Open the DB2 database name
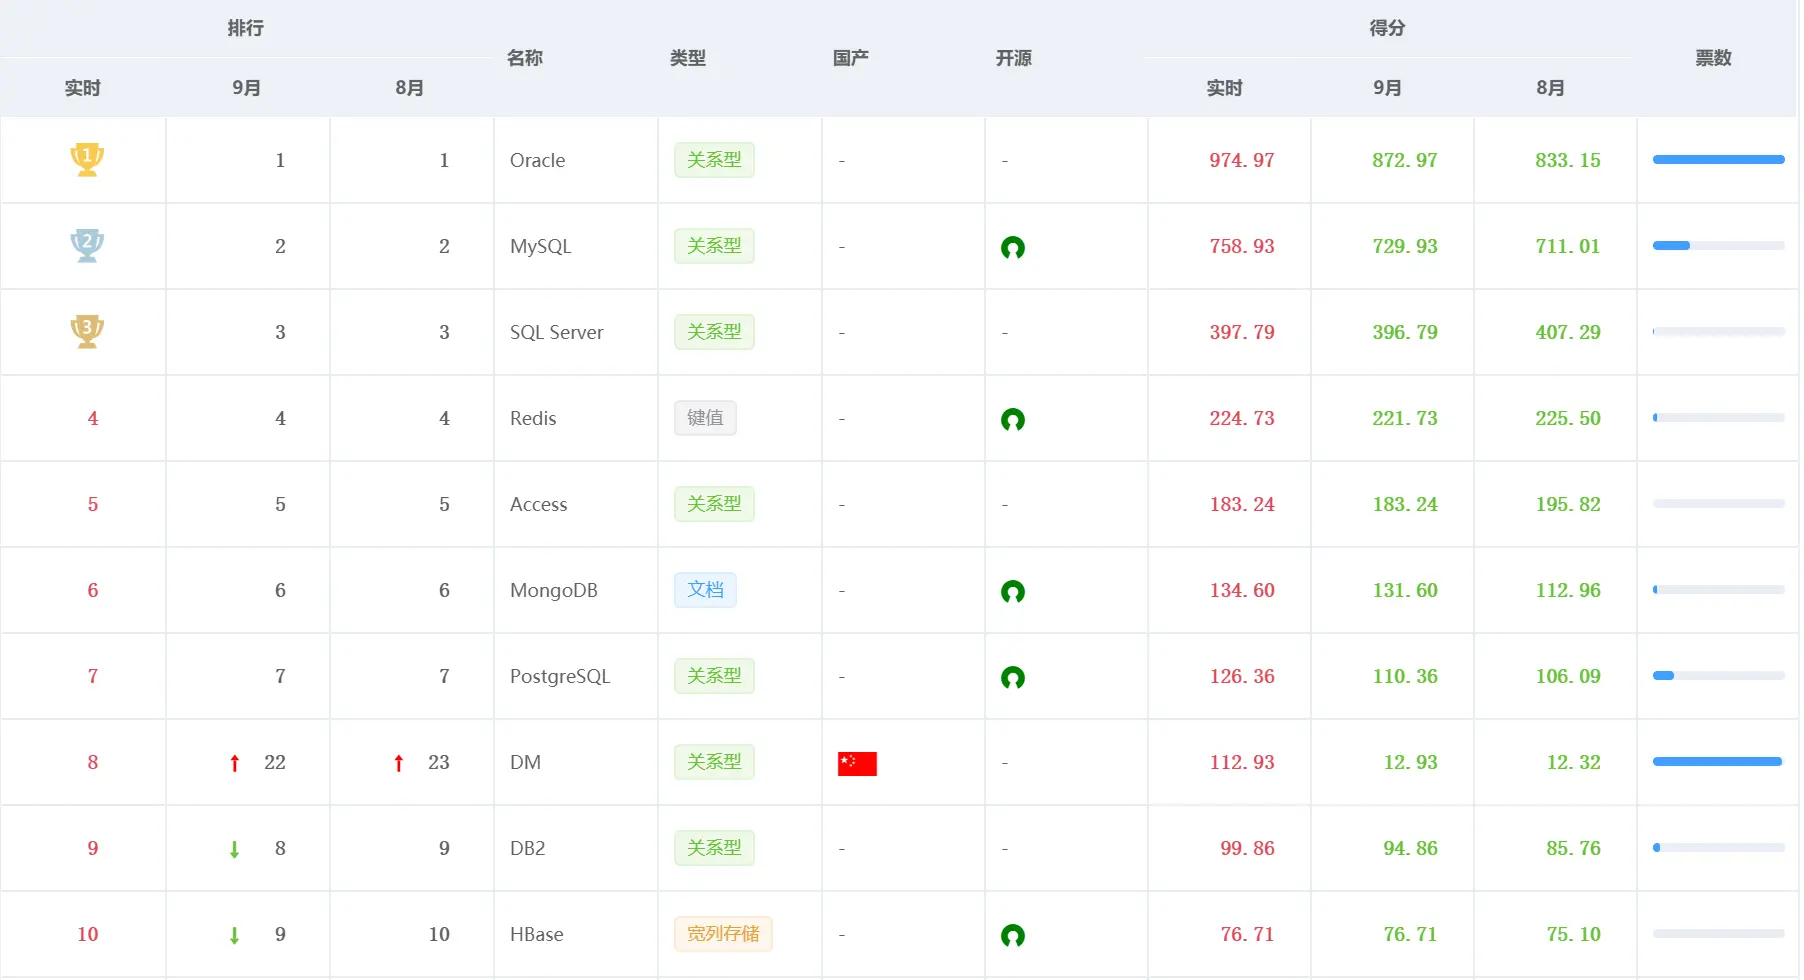This screenshot has height=980, width=1804. click(x=527, y=848)
